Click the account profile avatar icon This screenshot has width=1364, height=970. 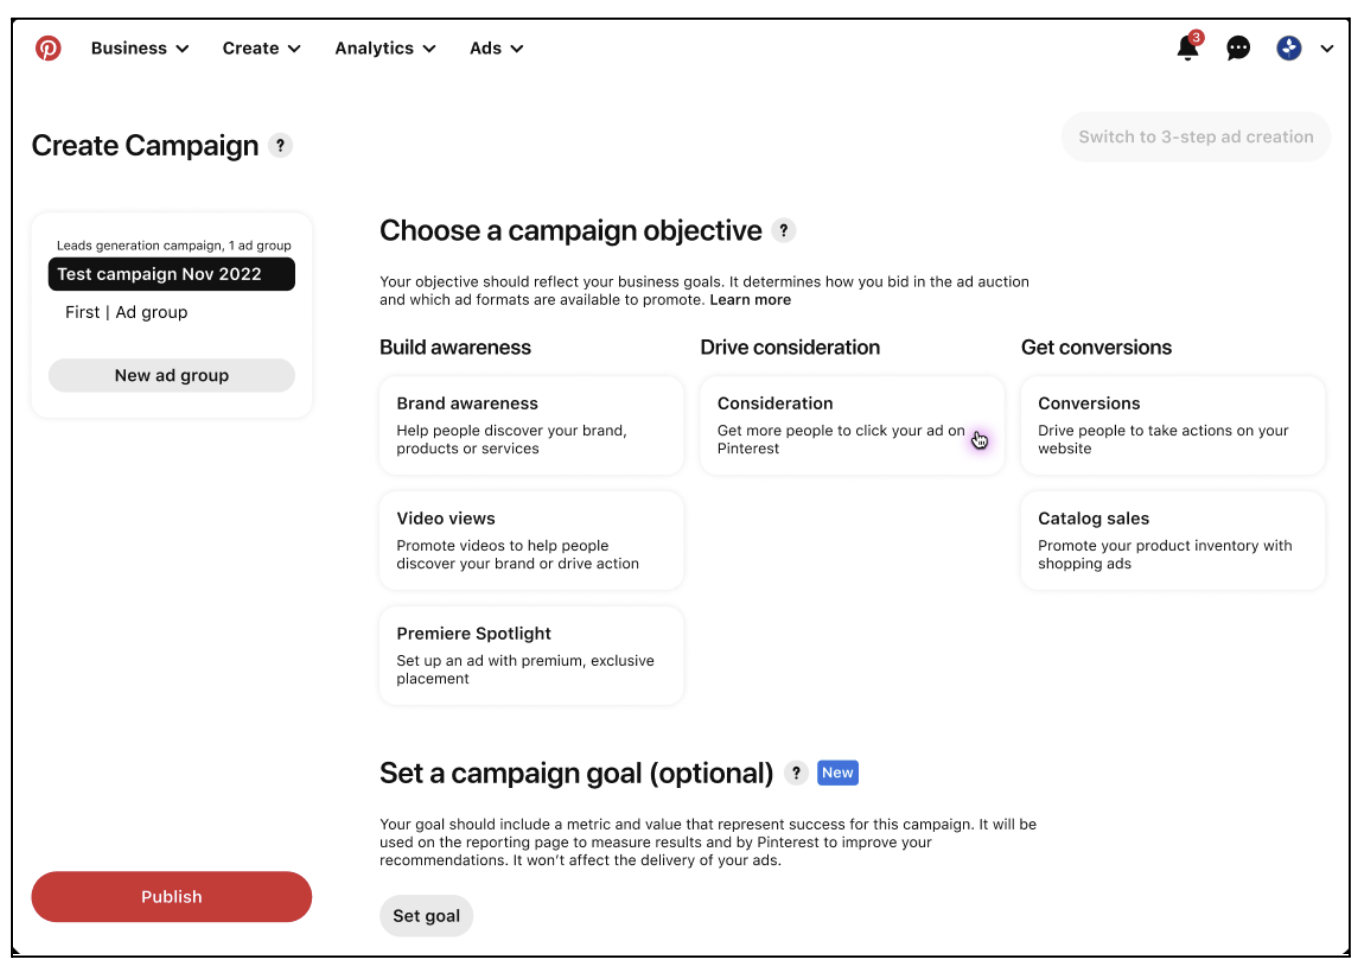(x=1289, y=48)
